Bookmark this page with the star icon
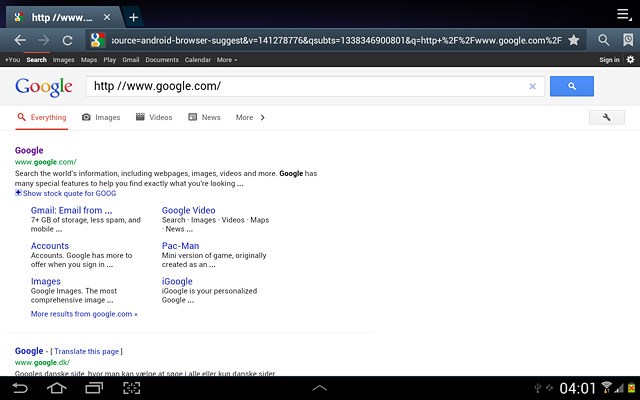Screen dimensions: 640x400 point(573,40)
